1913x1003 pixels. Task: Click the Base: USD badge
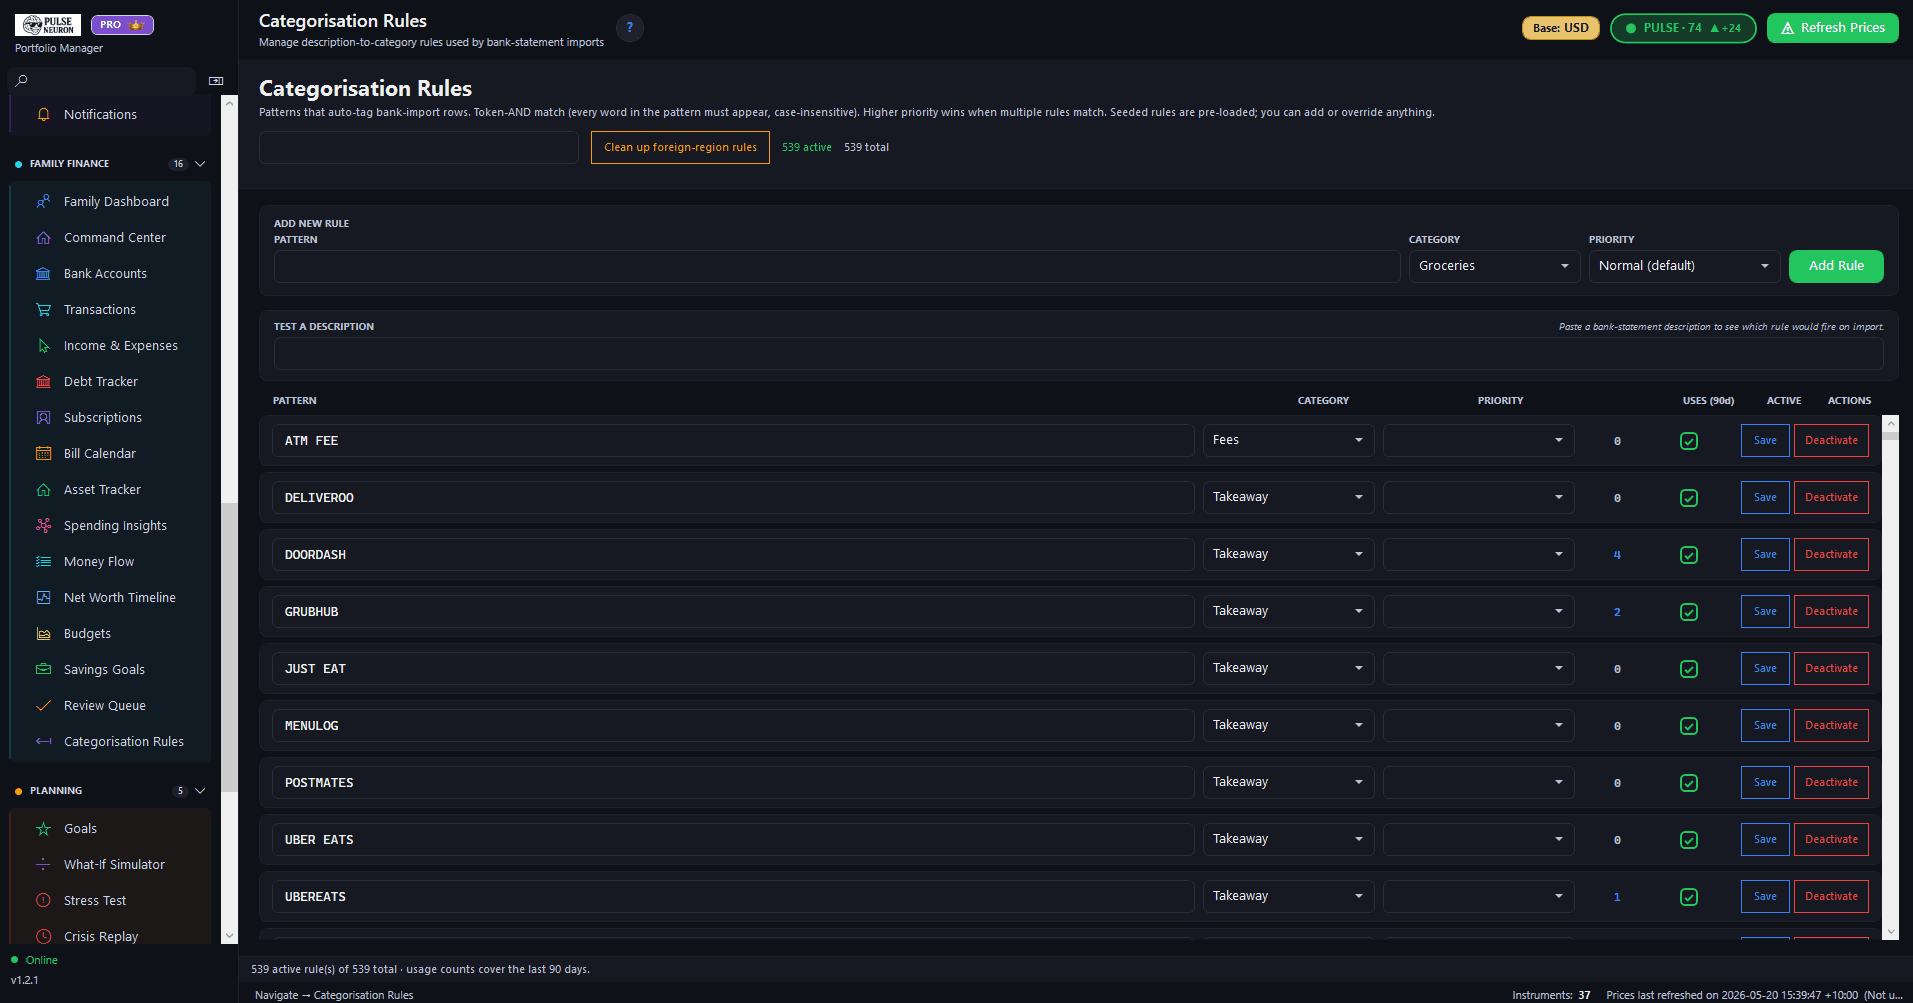tap(1560, 28)
